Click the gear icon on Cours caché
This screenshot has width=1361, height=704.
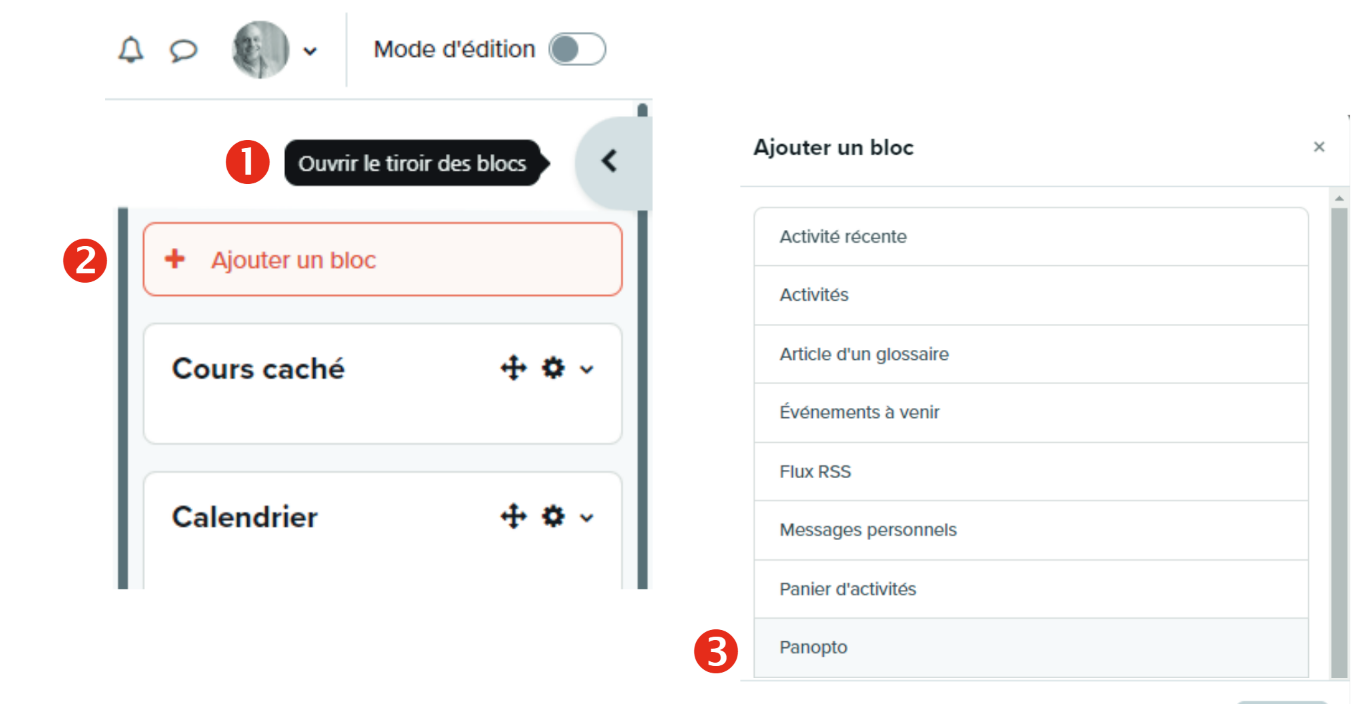click(x=553, y=369)
